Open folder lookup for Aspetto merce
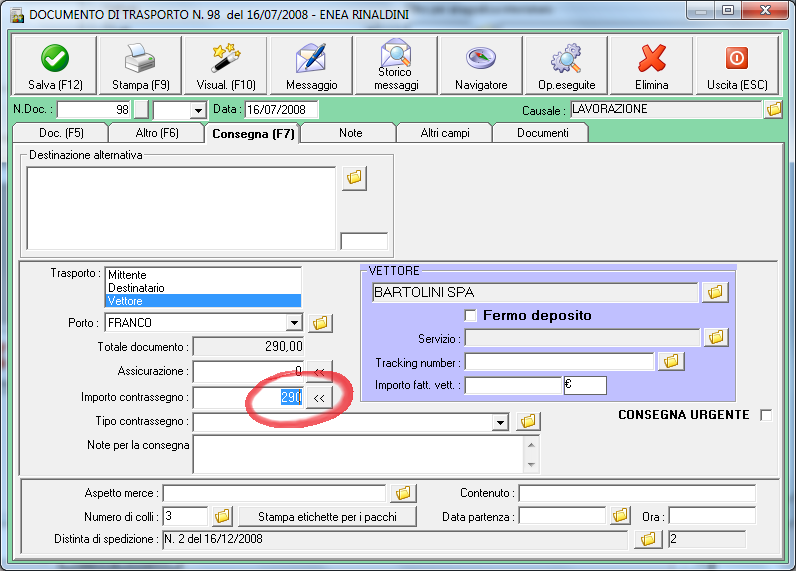This screenshot has width=796, height=571. (403, 493)
